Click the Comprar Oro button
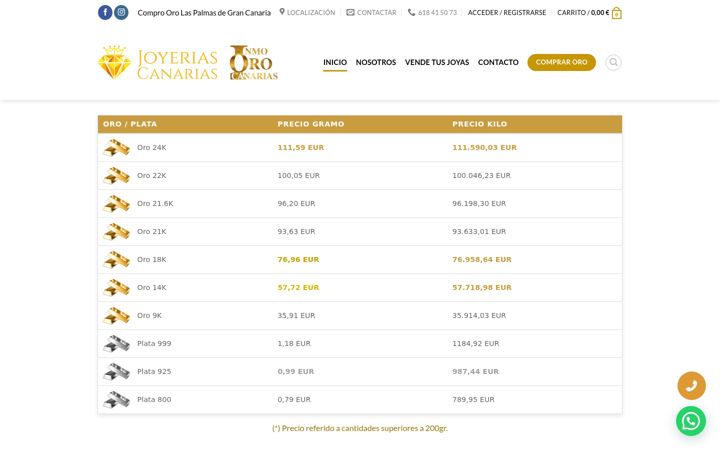 click(561, 62)
